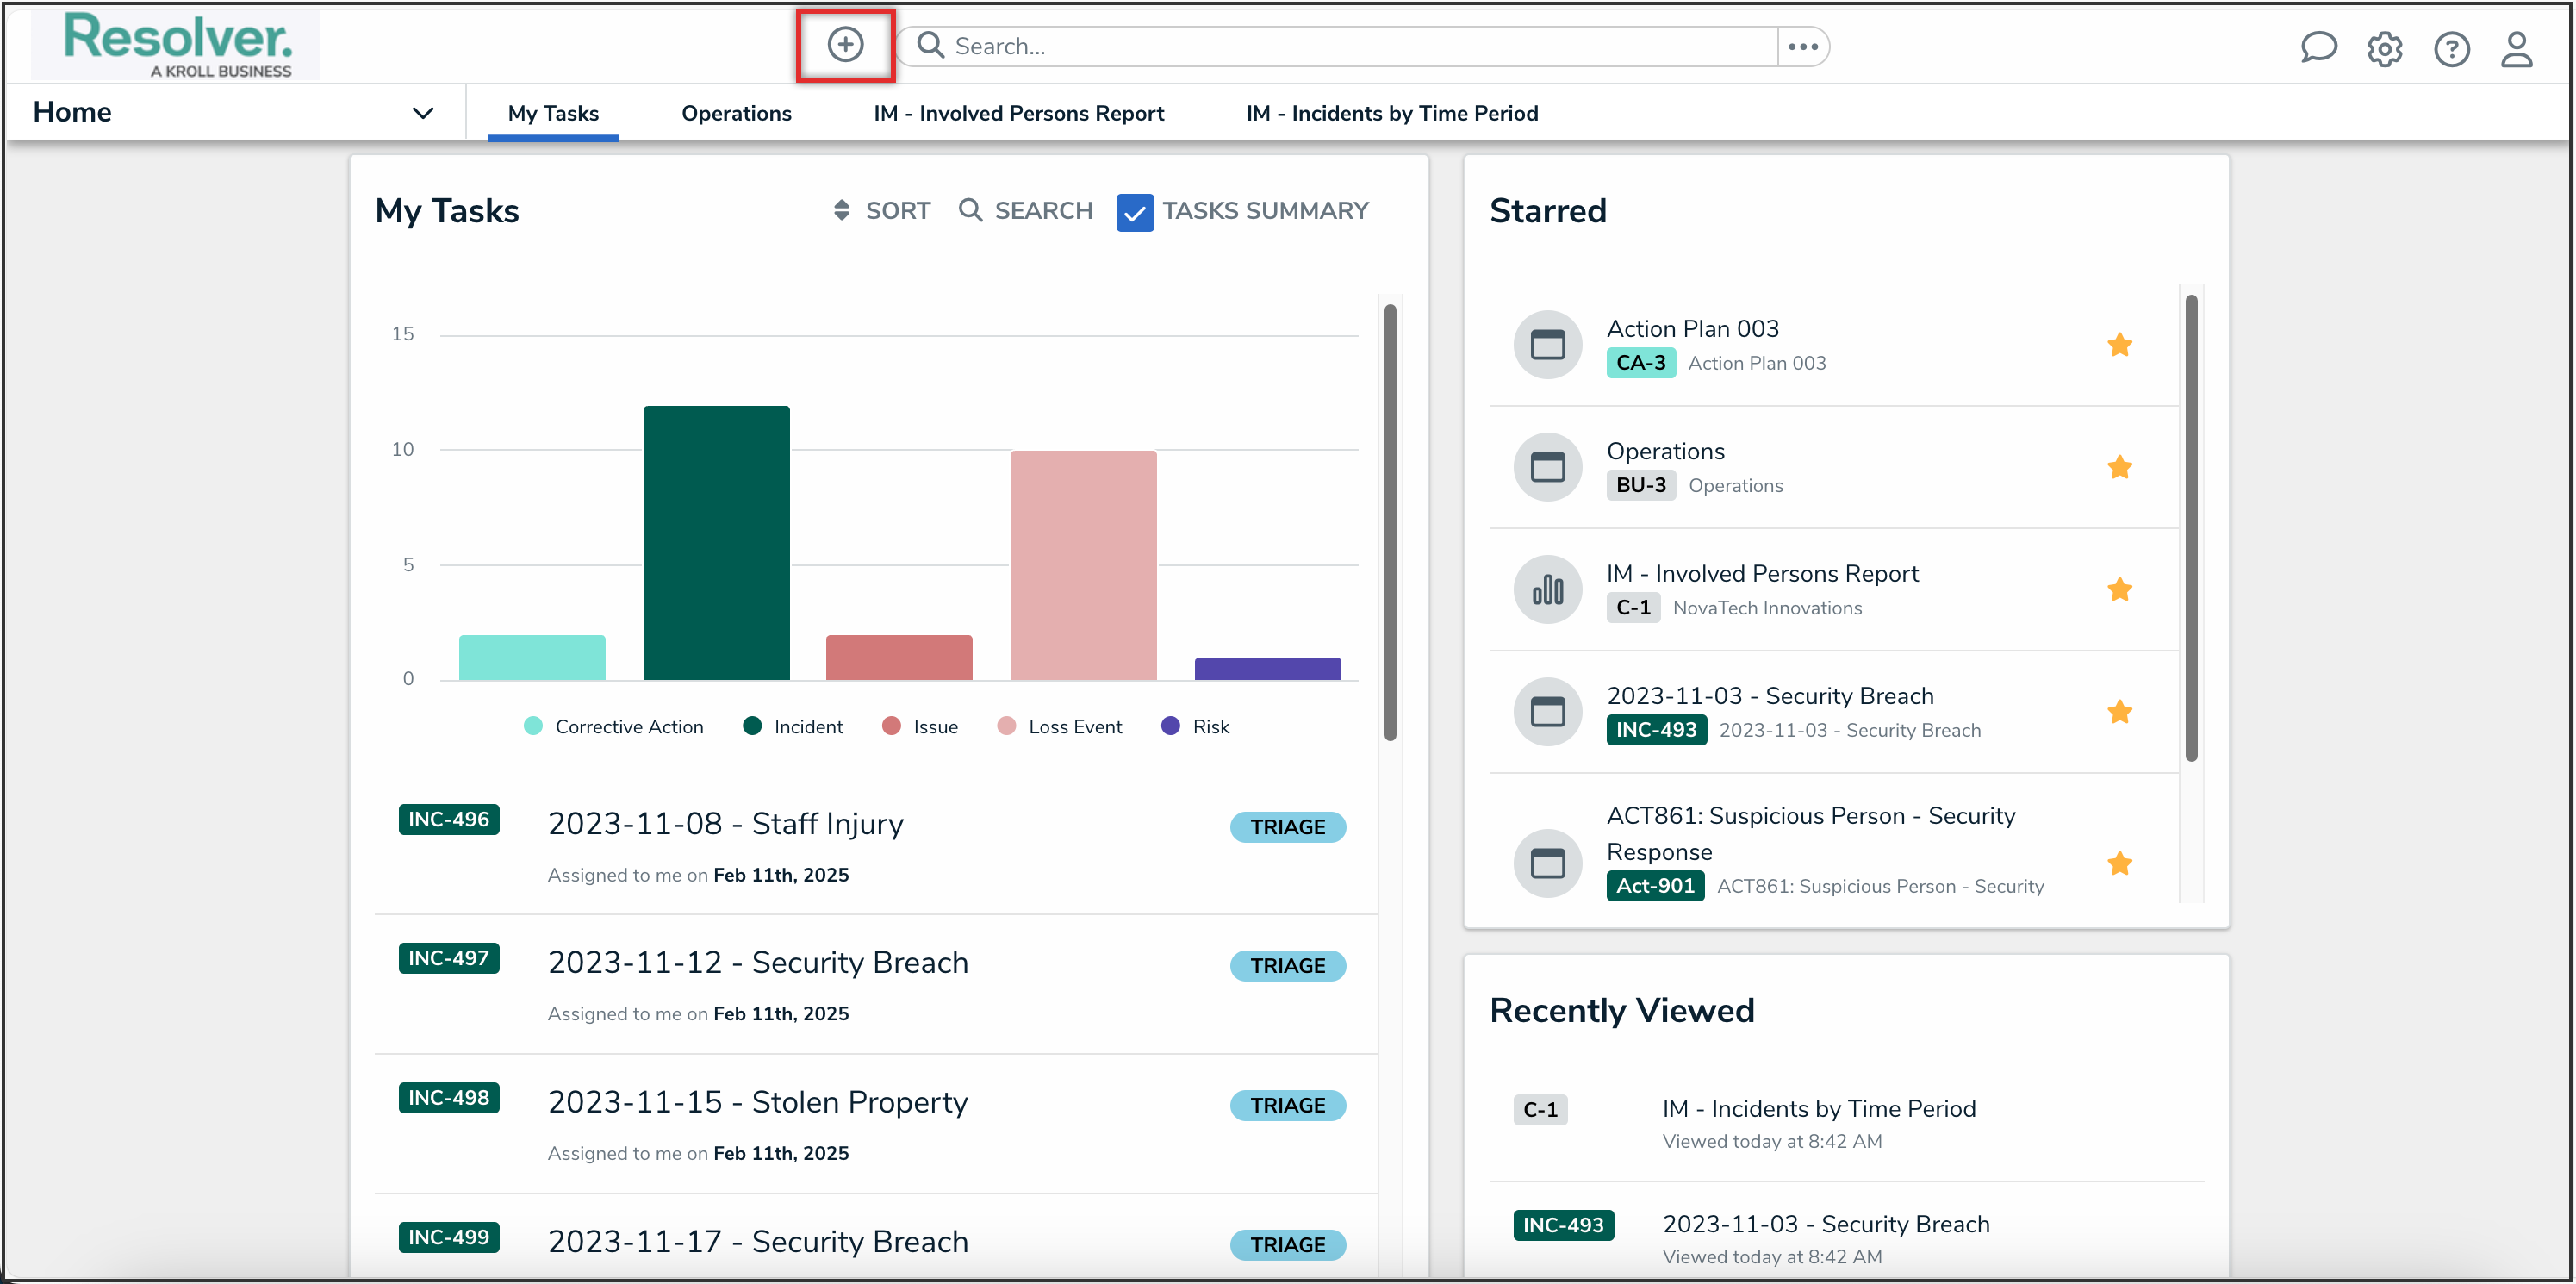The width and height of the screenshot is (2576, 1284).
Task: Open the 2023-11-08 Staff Injury task
Action: pos(725,824)
